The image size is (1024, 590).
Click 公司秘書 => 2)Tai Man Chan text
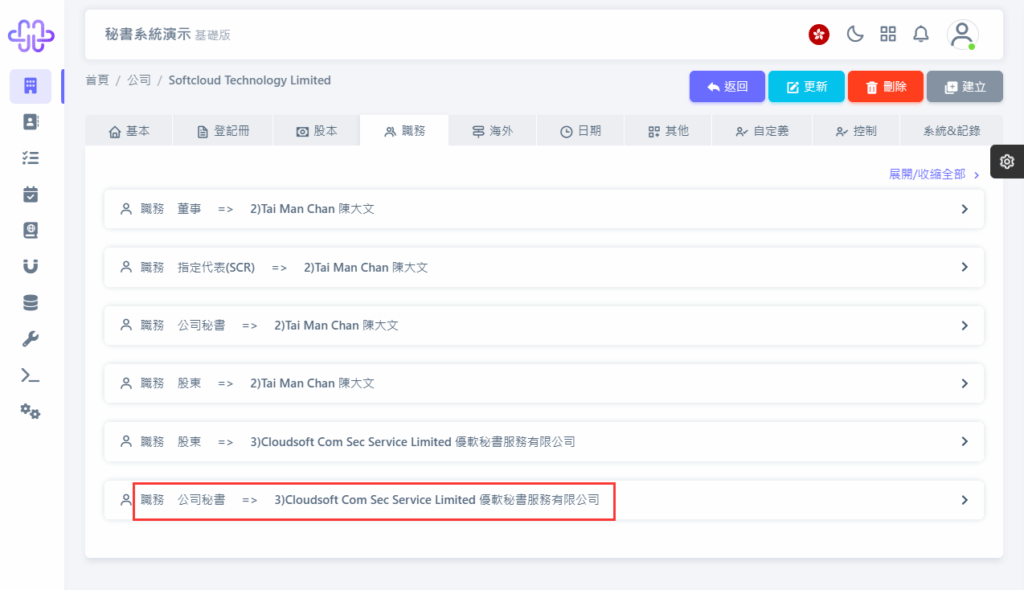pos(288,325)
